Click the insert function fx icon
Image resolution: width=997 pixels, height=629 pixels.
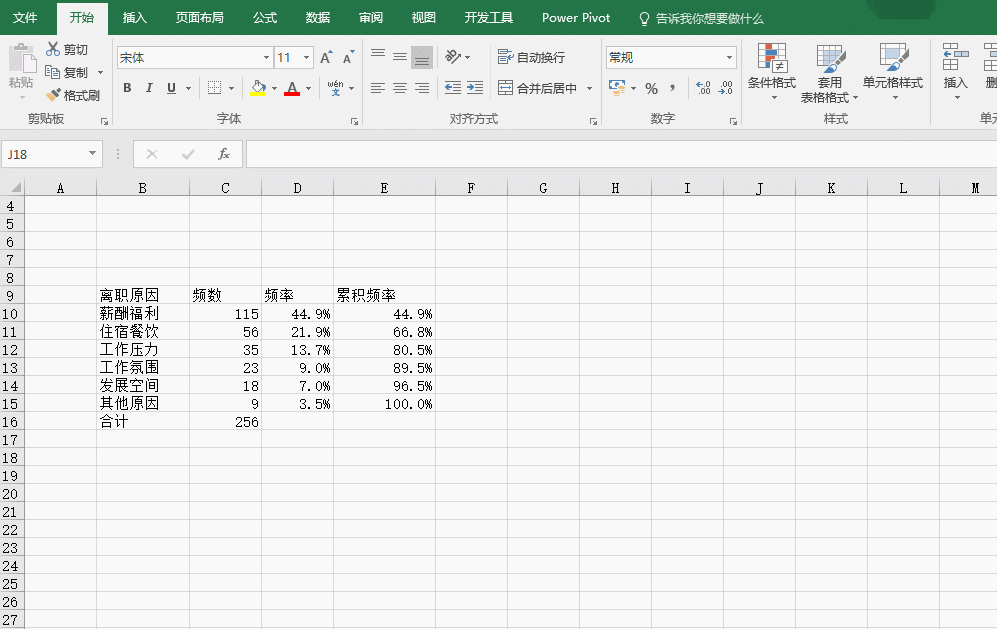pyautogui.click(x=224, y=154)
